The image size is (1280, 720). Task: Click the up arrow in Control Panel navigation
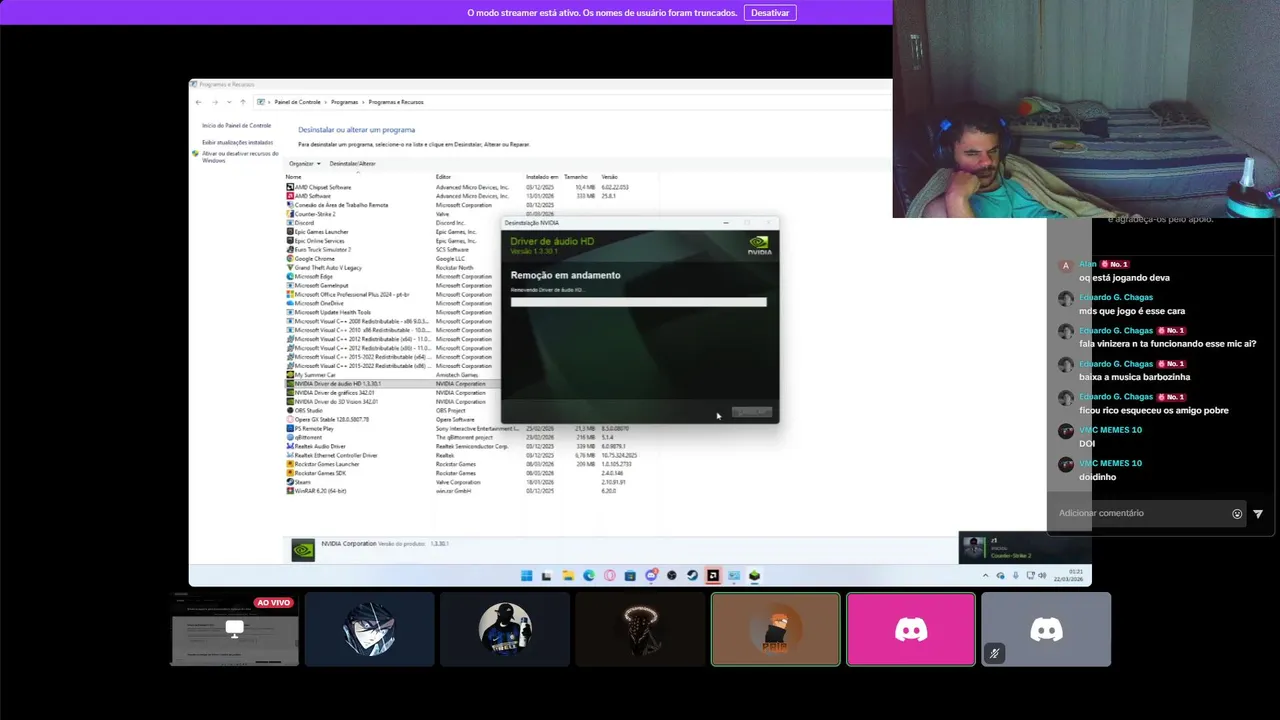pyautogui.click(x=243, y=102)
